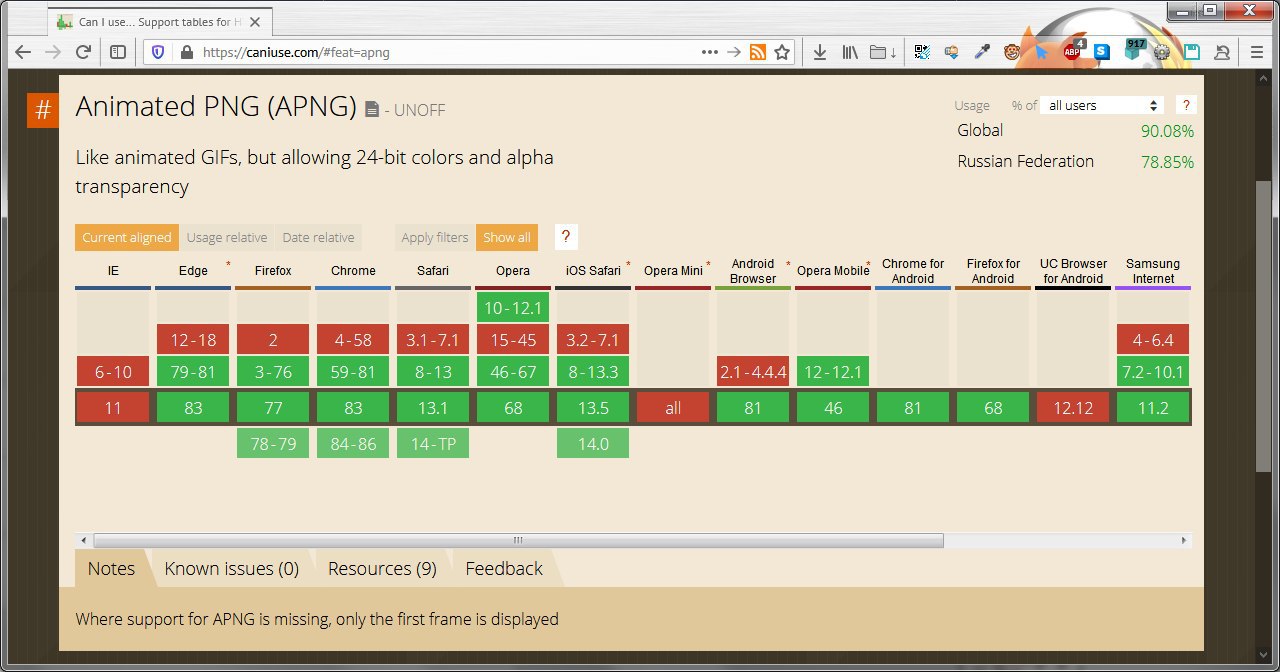This screenshot has width=1280, height=672.
Task: Open Adblock Plus ABP menu
Action: pyautogui.click(x=1073, y=52)
